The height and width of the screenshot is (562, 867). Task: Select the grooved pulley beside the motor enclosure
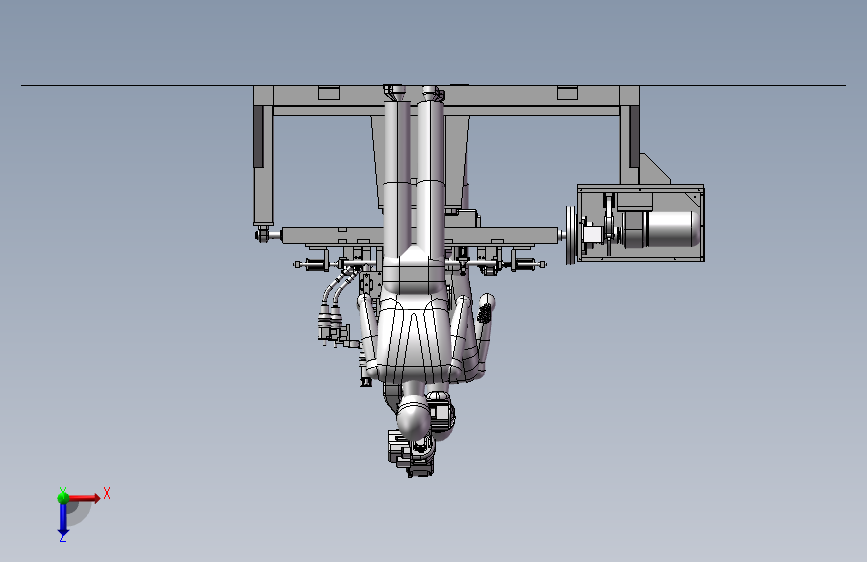[x=571, y=235]
